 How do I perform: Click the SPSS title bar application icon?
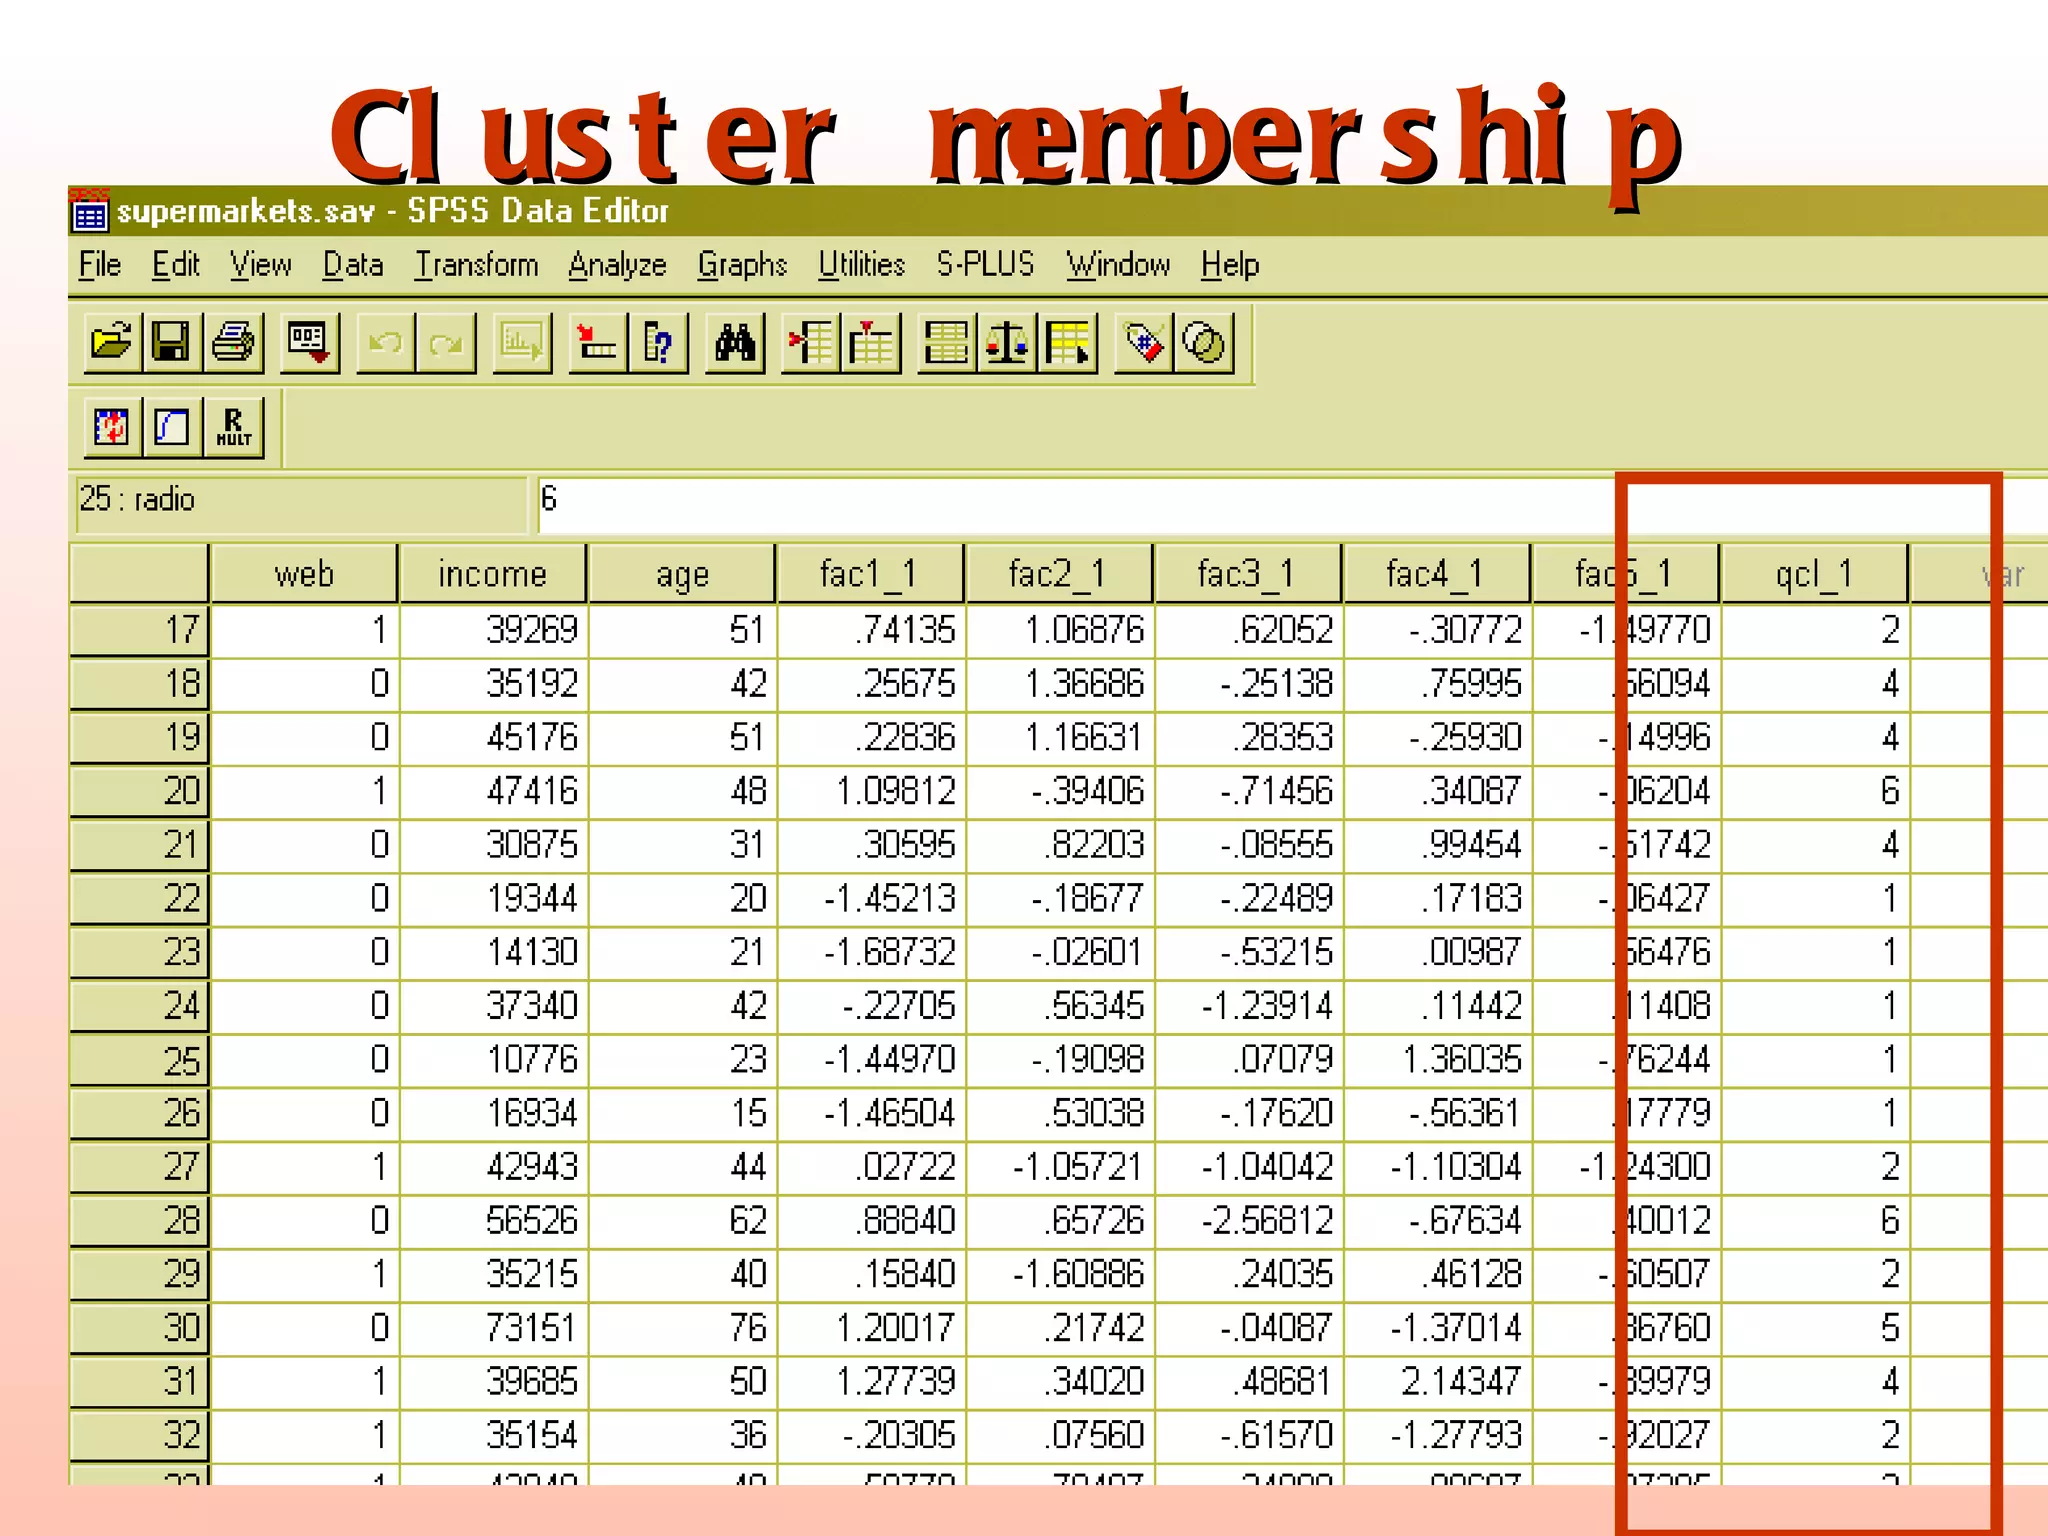tap(89, 211)
